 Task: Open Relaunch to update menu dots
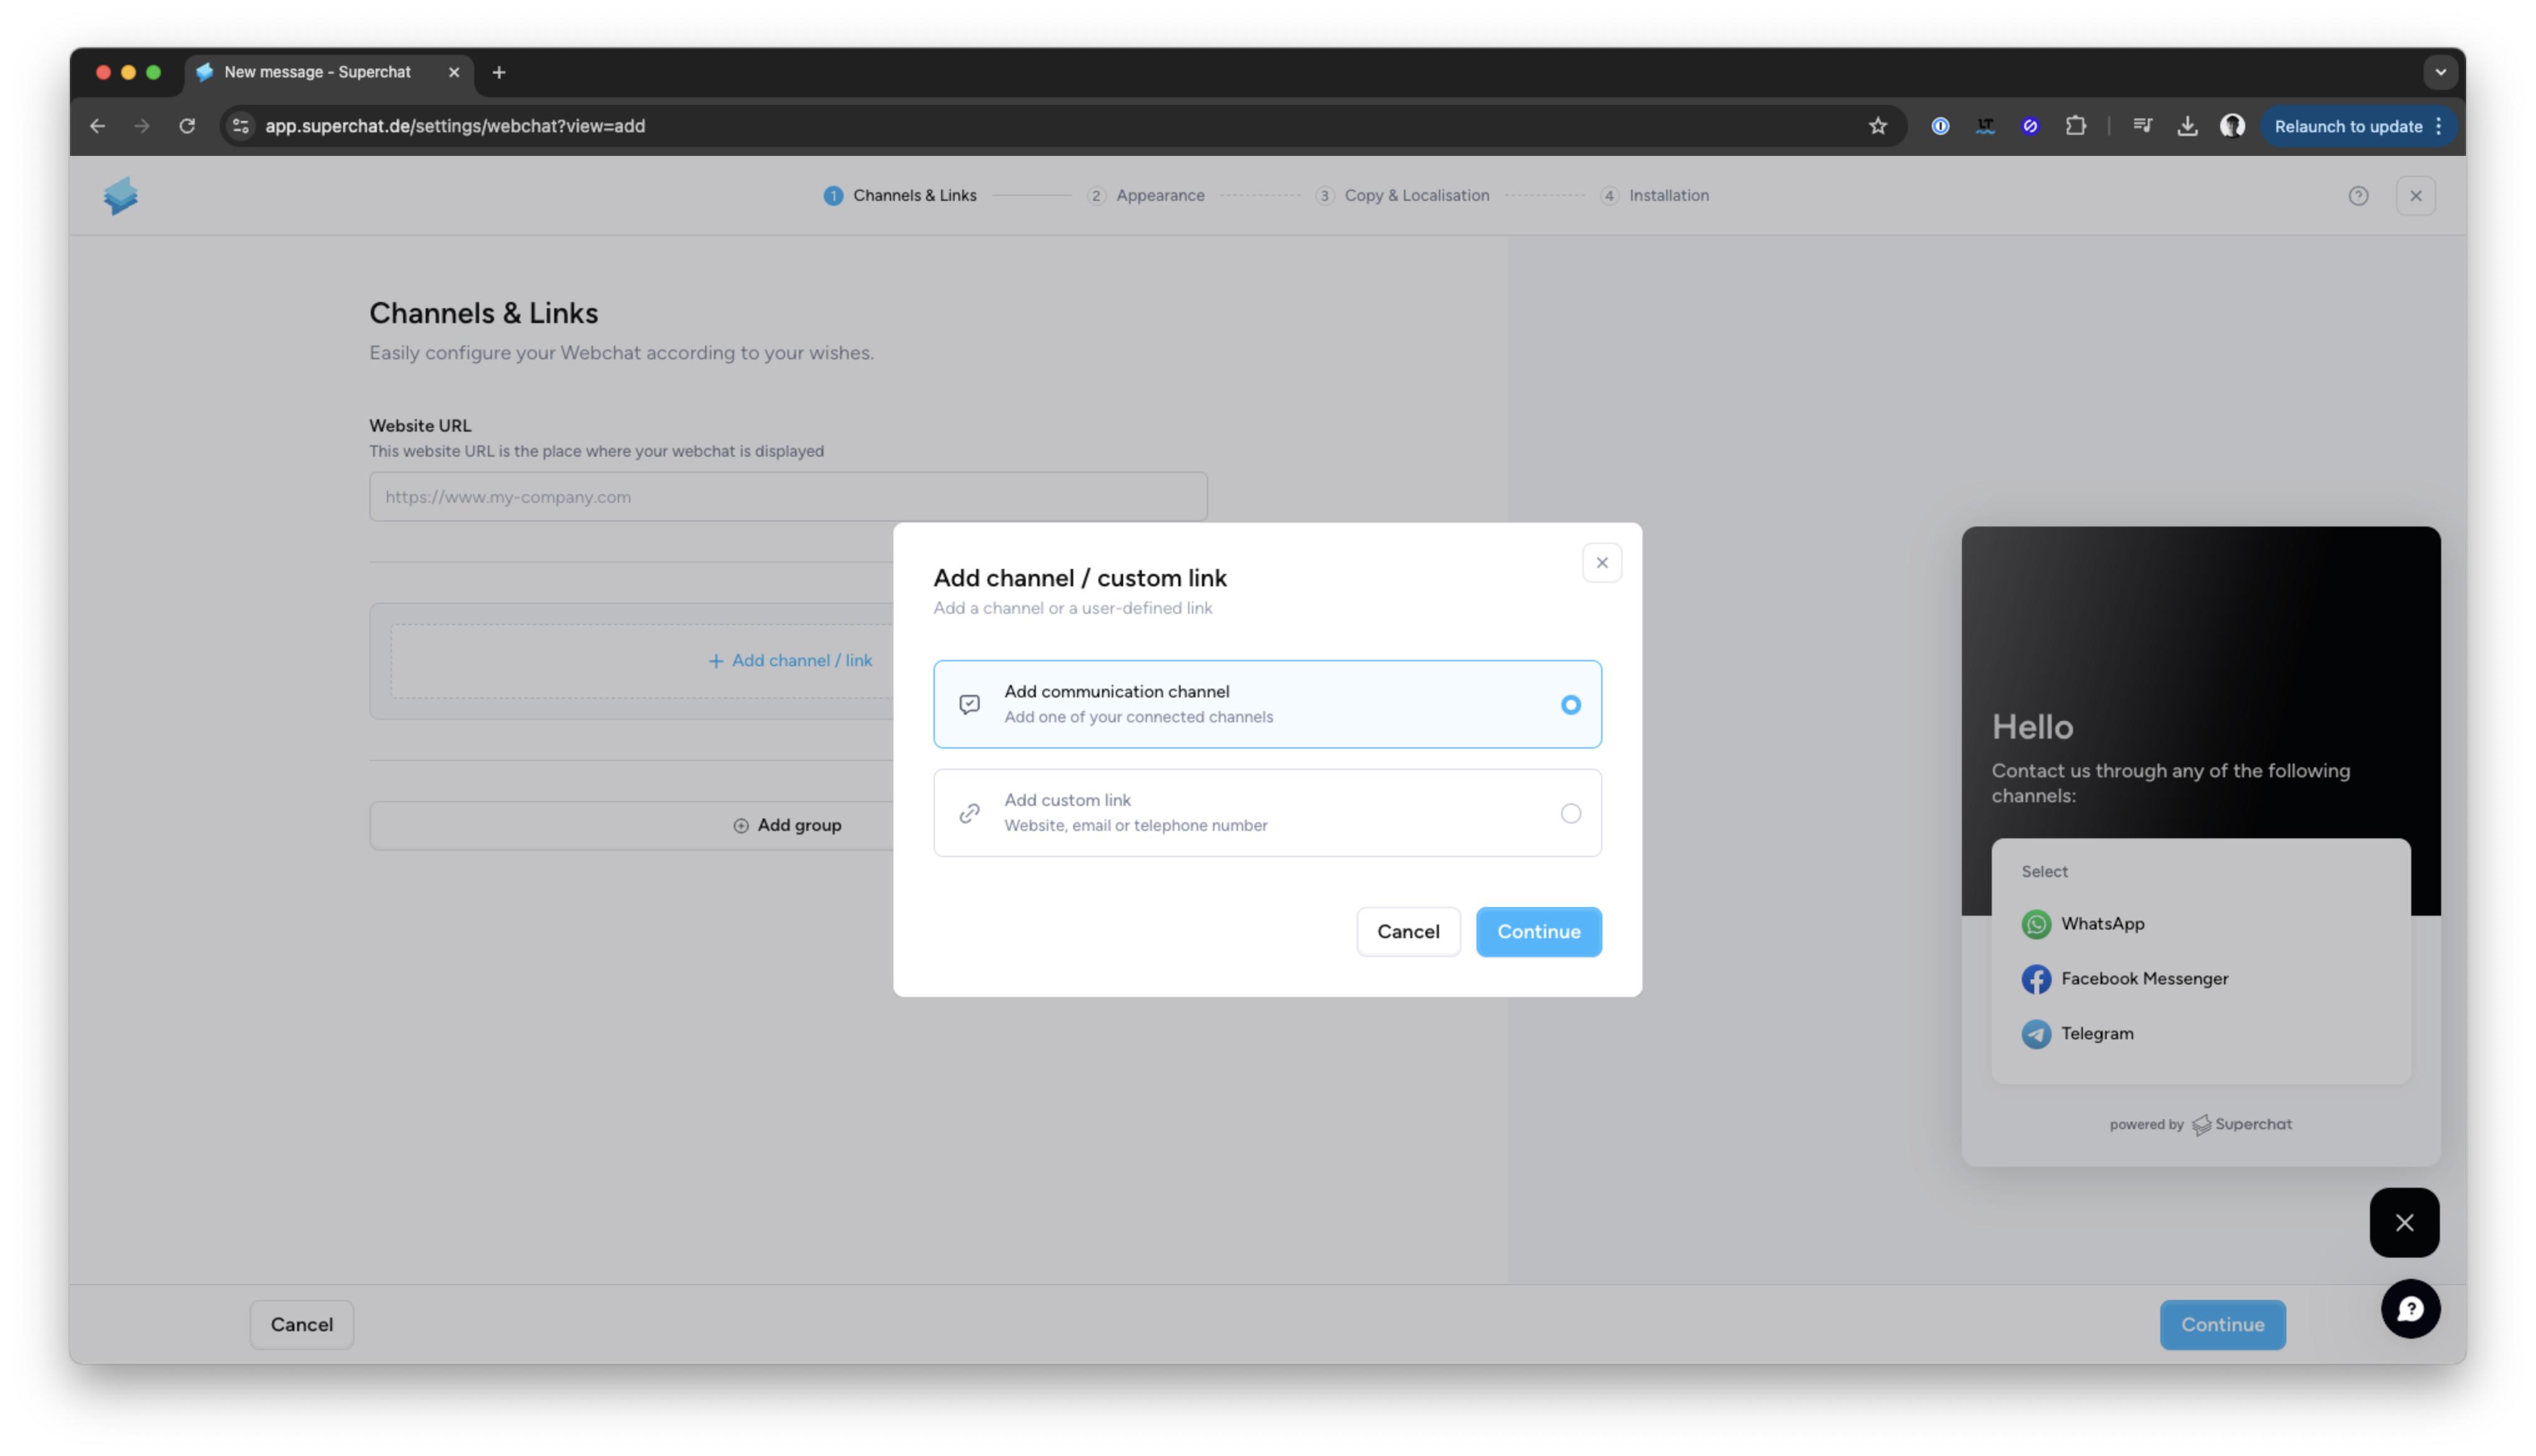point(2439,126)
